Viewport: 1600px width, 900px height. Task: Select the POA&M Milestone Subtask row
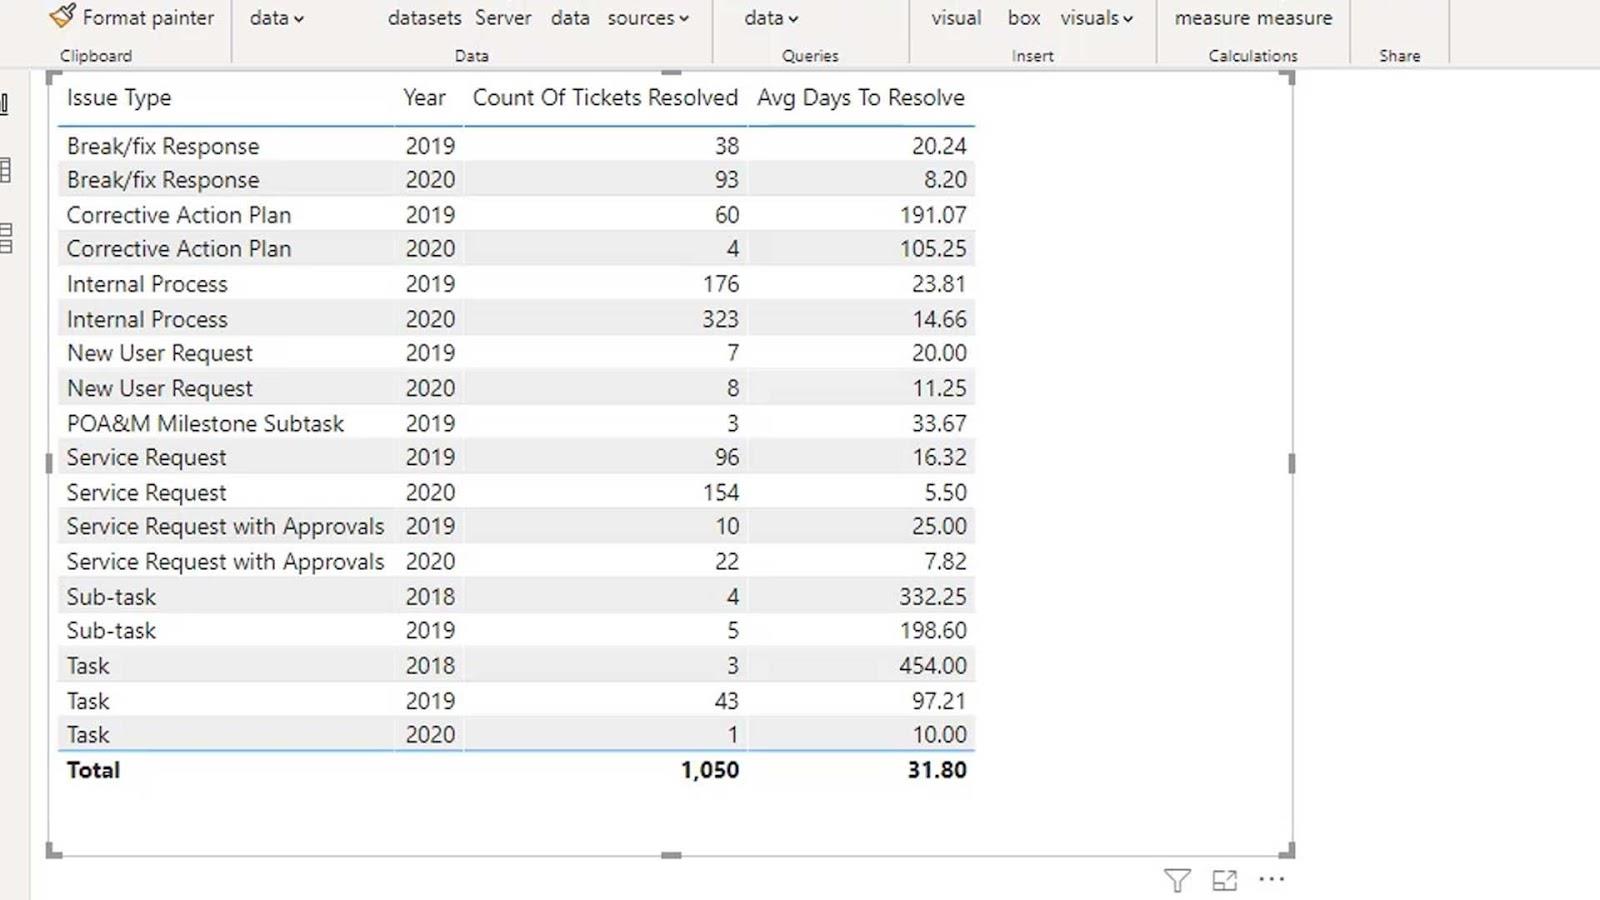[x=516, y=423]
